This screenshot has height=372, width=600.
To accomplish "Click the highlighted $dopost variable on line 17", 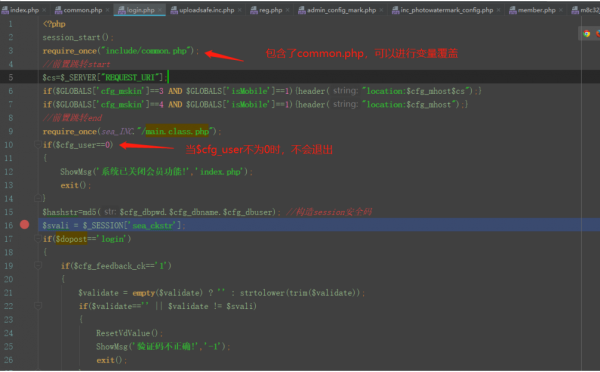I will point(71,239).
